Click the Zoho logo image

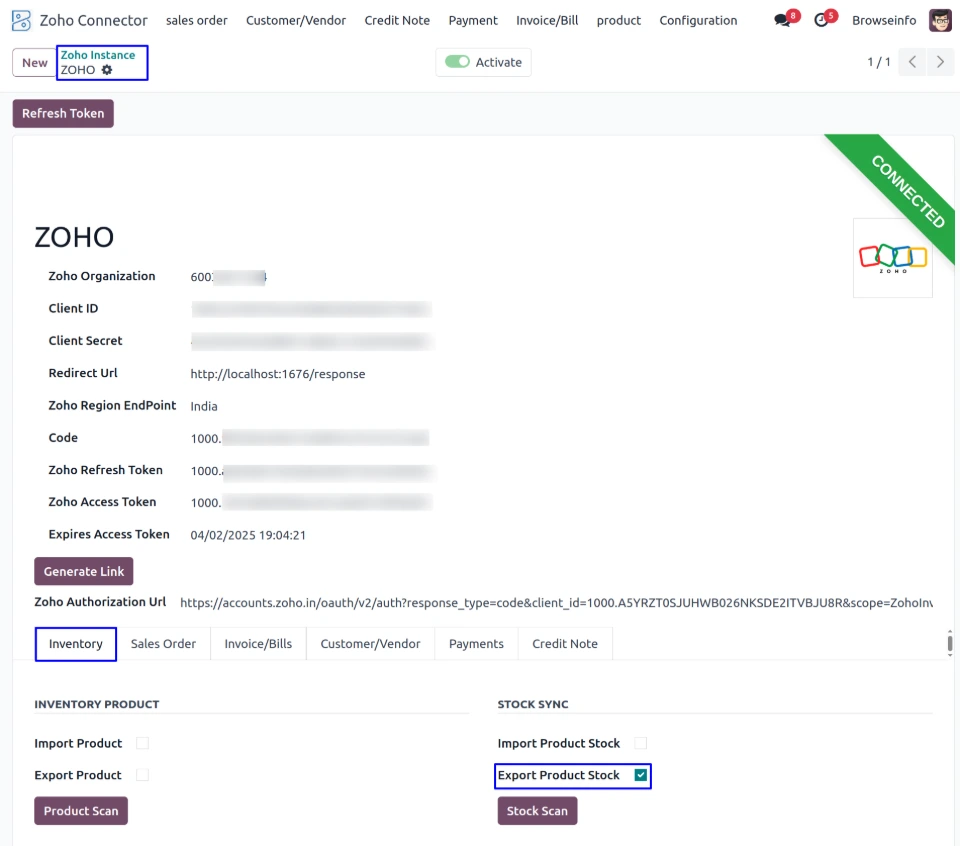pyautogui.click(x=892, y=258)
